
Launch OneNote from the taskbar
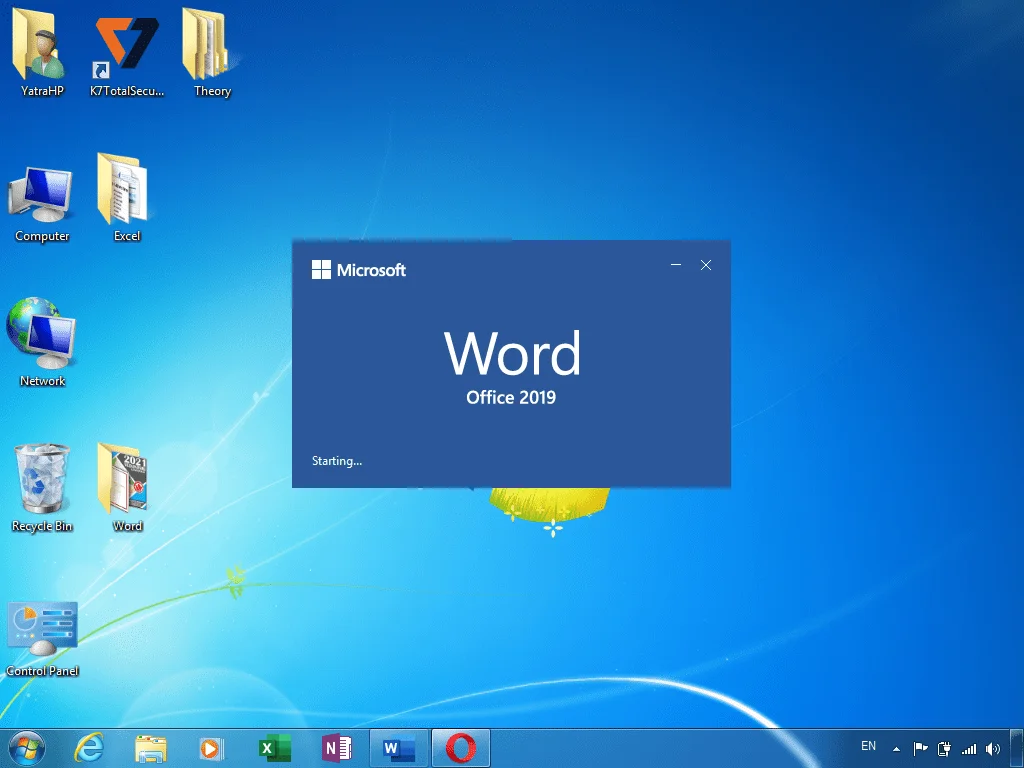(x=337, y=748)
